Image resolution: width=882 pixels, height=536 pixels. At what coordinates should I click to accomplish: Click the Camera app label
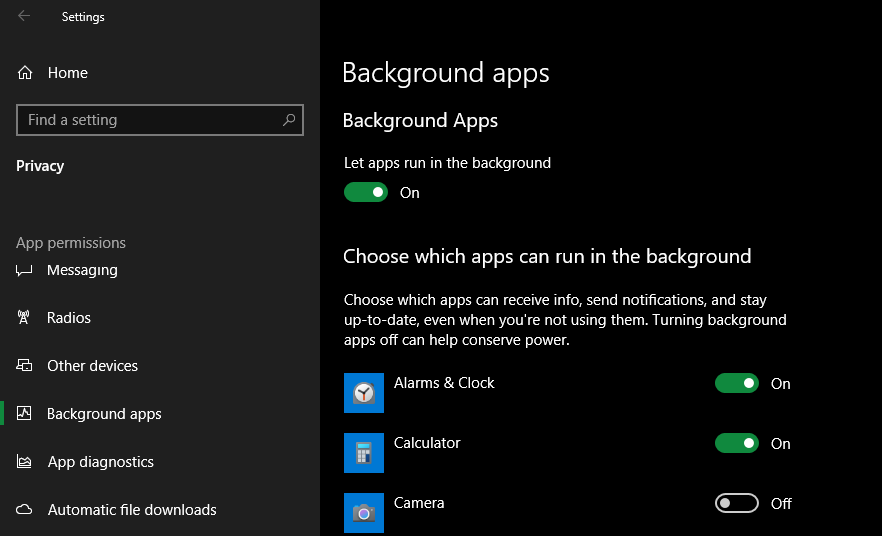point(419,503)
